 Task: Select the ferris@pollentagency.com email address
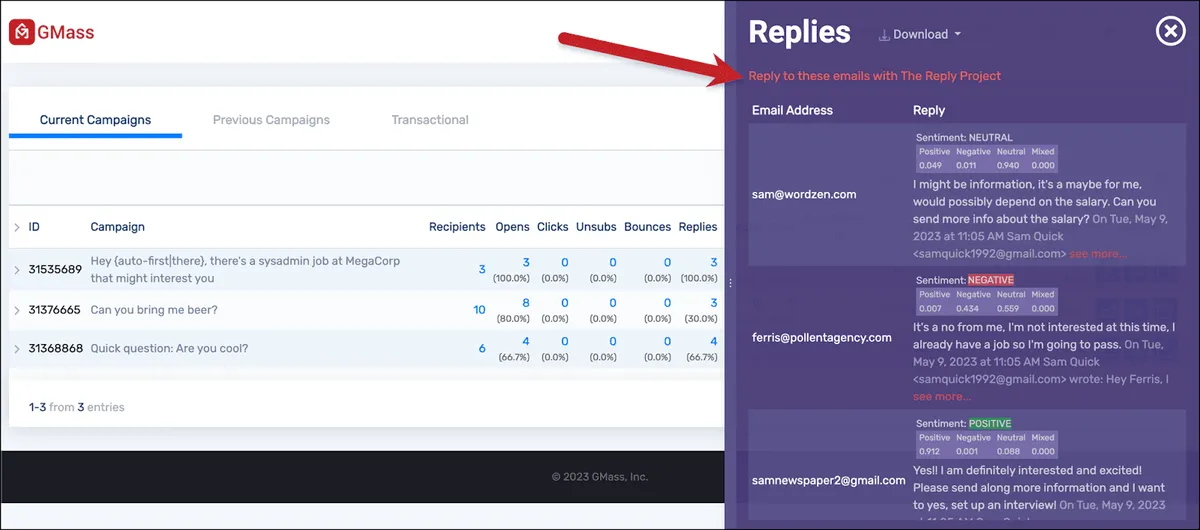(822, 338)
